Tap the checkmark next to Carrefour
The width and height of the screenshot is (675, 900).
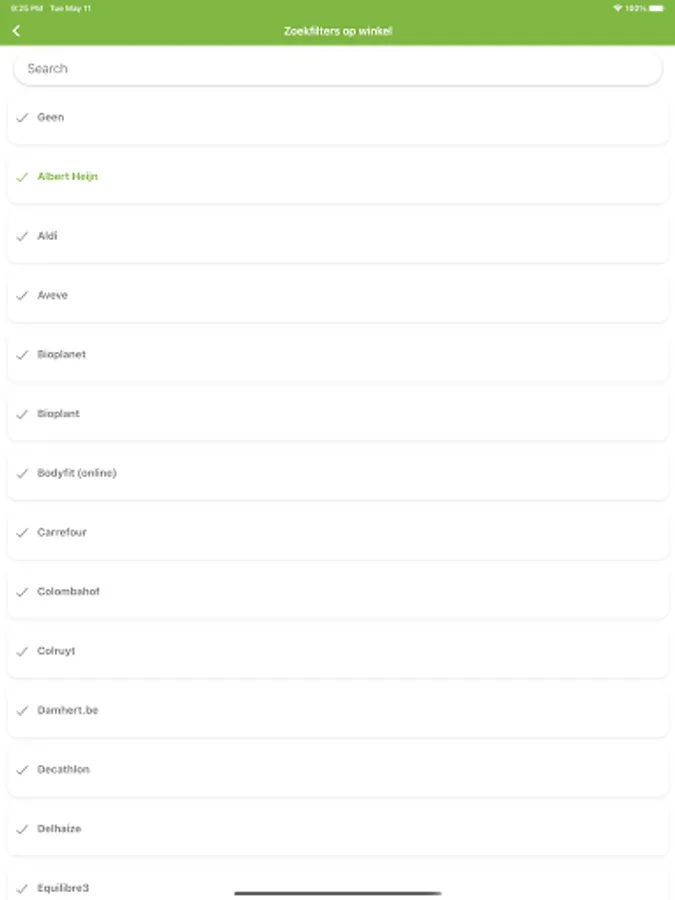point(22,532)
